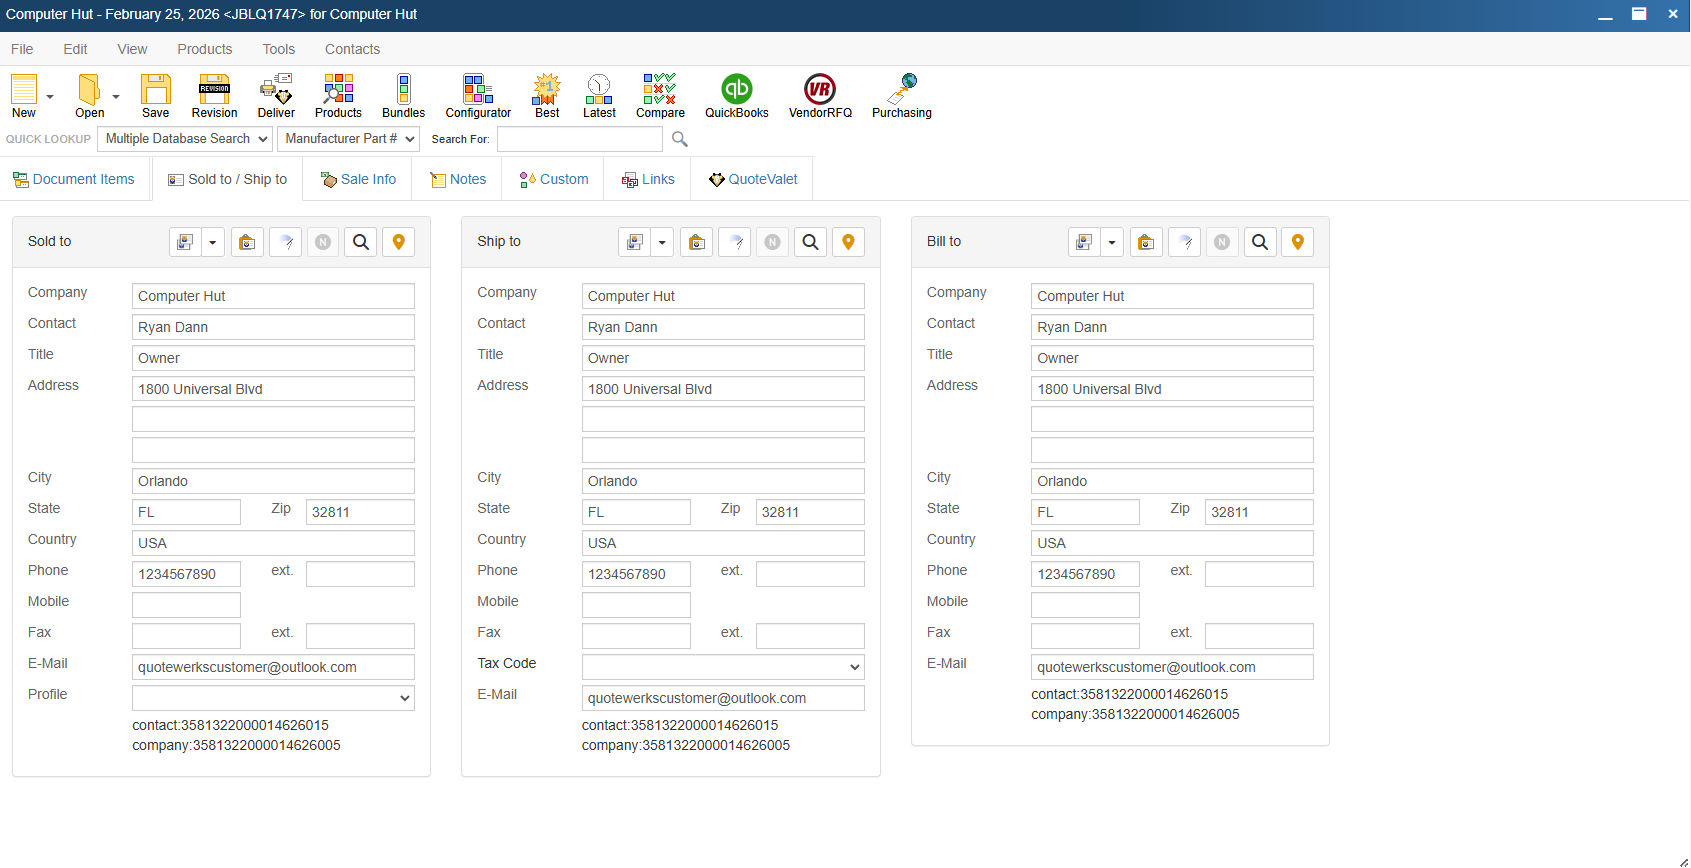This screenshot has width=1691, height=868.
Task: Click the Search For input field
Action: (x=580, y=139)
